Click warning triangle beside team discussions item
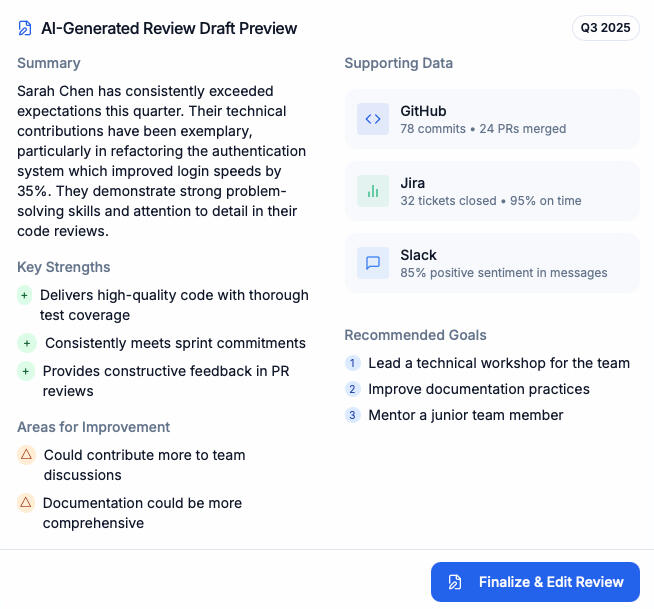Viewport: 654px width, 609px height. click(x=27, y=455)
